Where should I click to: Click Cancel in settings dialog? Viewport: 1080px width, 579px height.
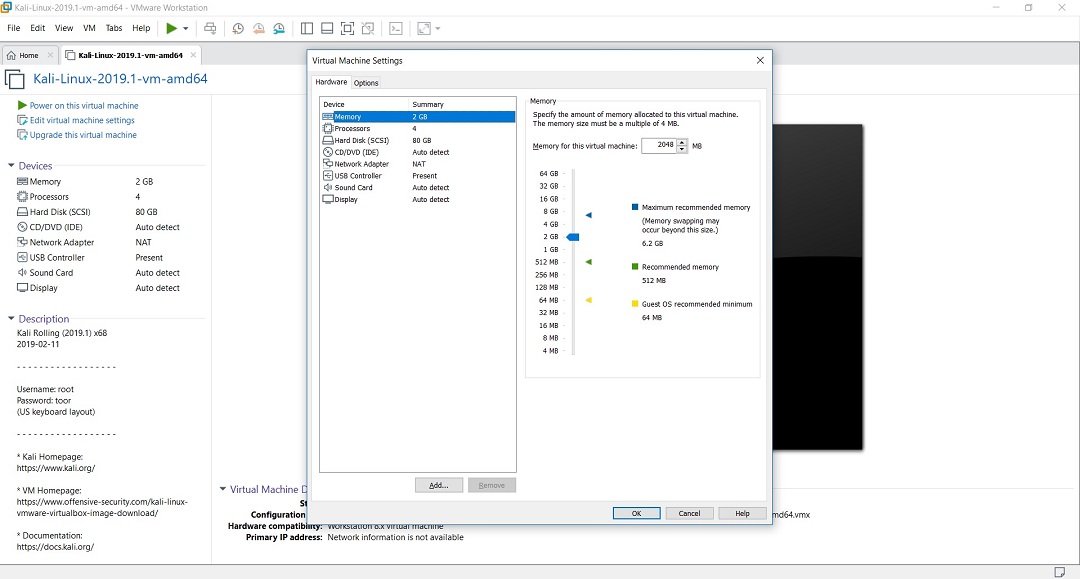689,514
